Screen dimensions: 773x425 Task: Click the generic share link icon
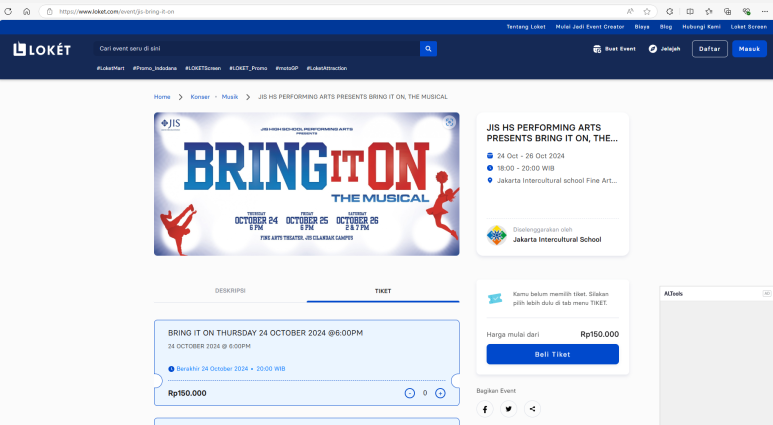[532, 409]
